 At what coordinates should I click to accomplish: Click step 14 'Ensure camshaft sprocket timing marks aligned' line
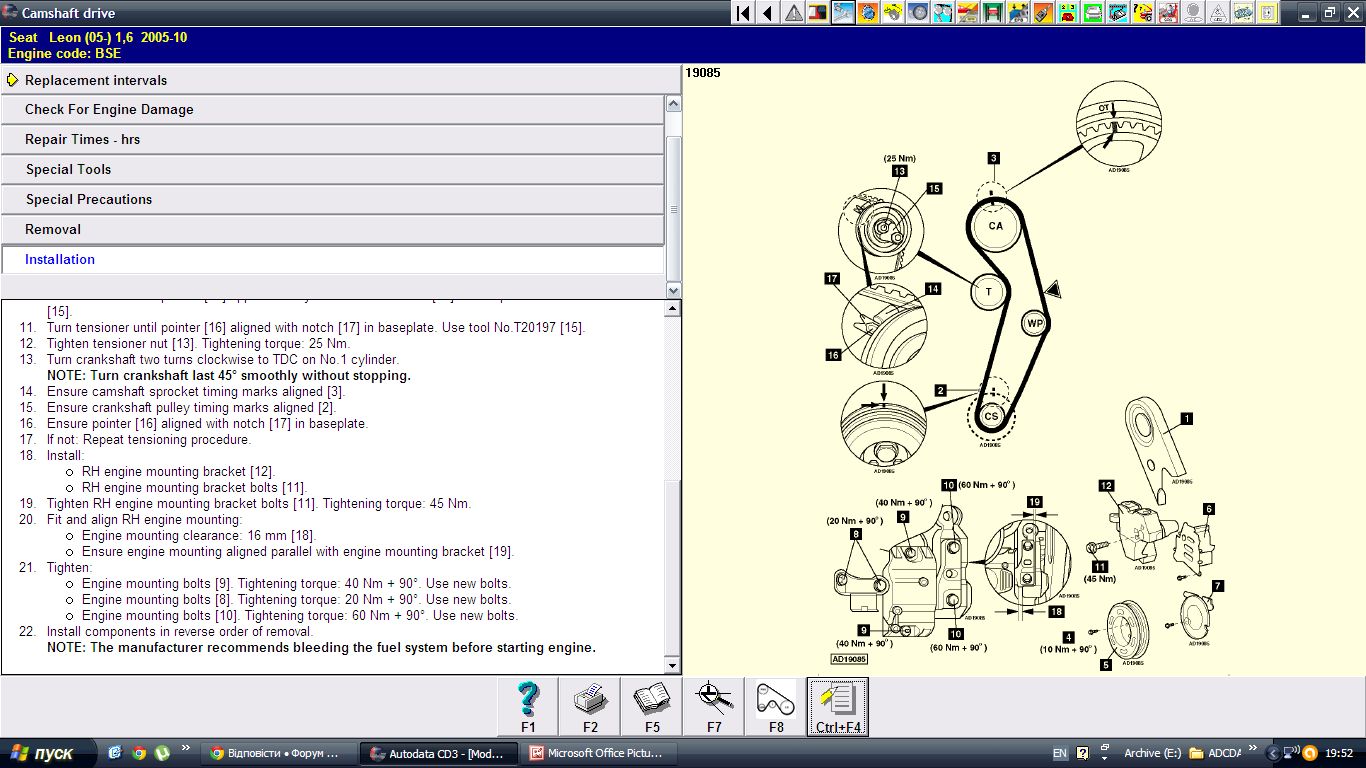[196, 392]
